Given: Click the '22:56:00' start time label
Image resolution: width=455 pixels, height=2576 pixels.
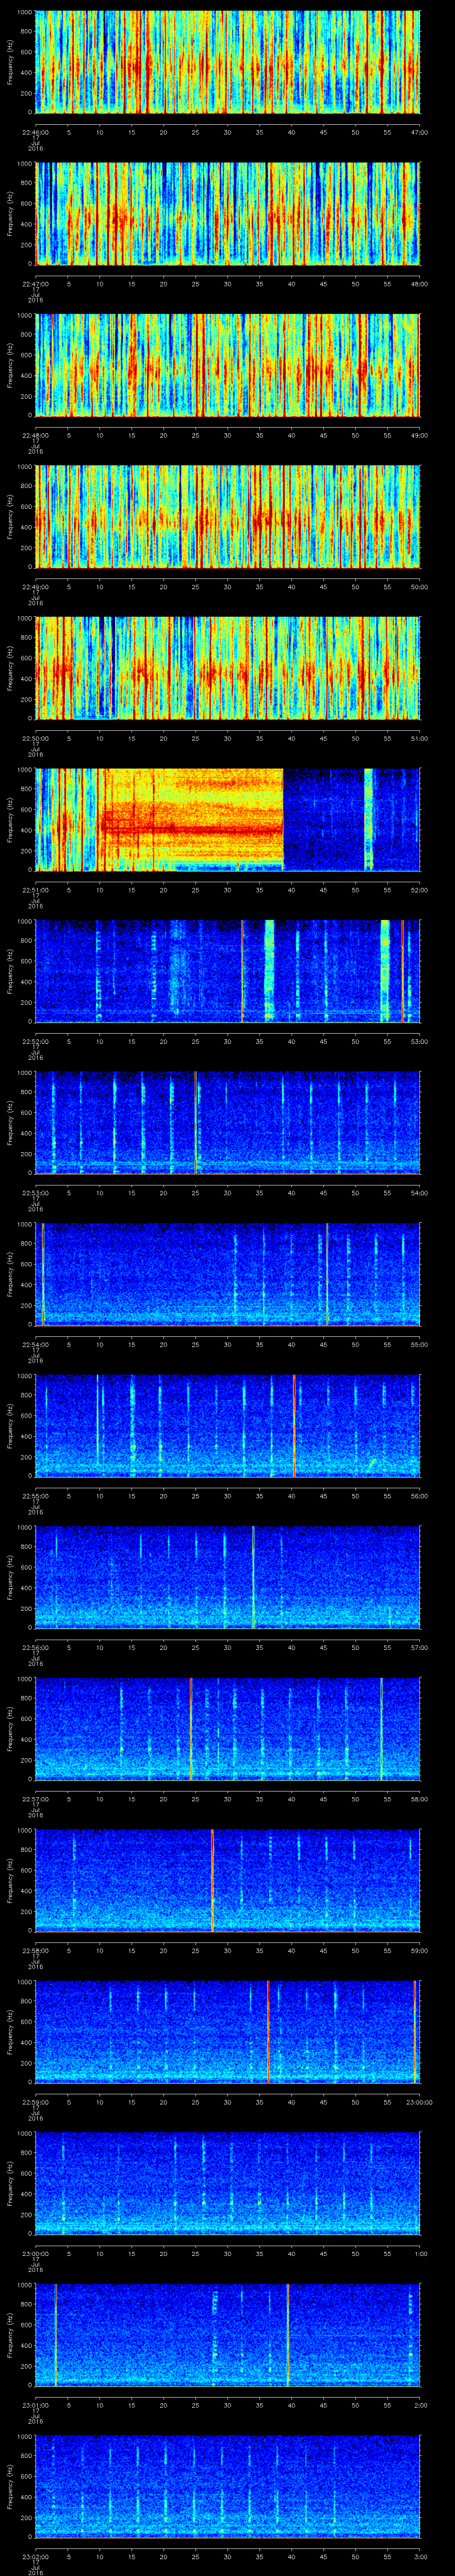Looking at the screenshot, I should 36,1647.
